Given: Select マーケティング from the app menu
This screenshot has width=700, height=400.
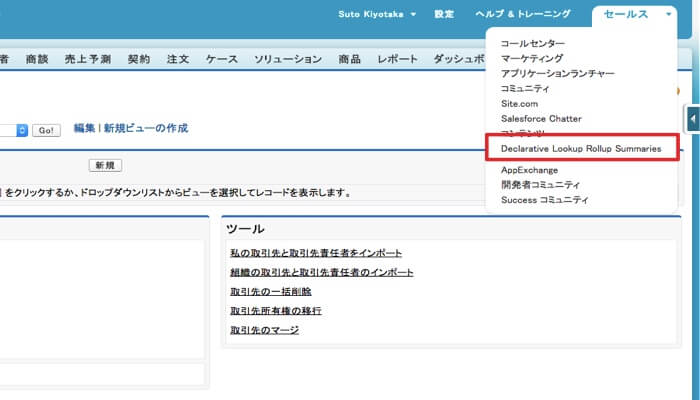Looking at the screenshot, I should pyautogui.click(x=532, y=59).
